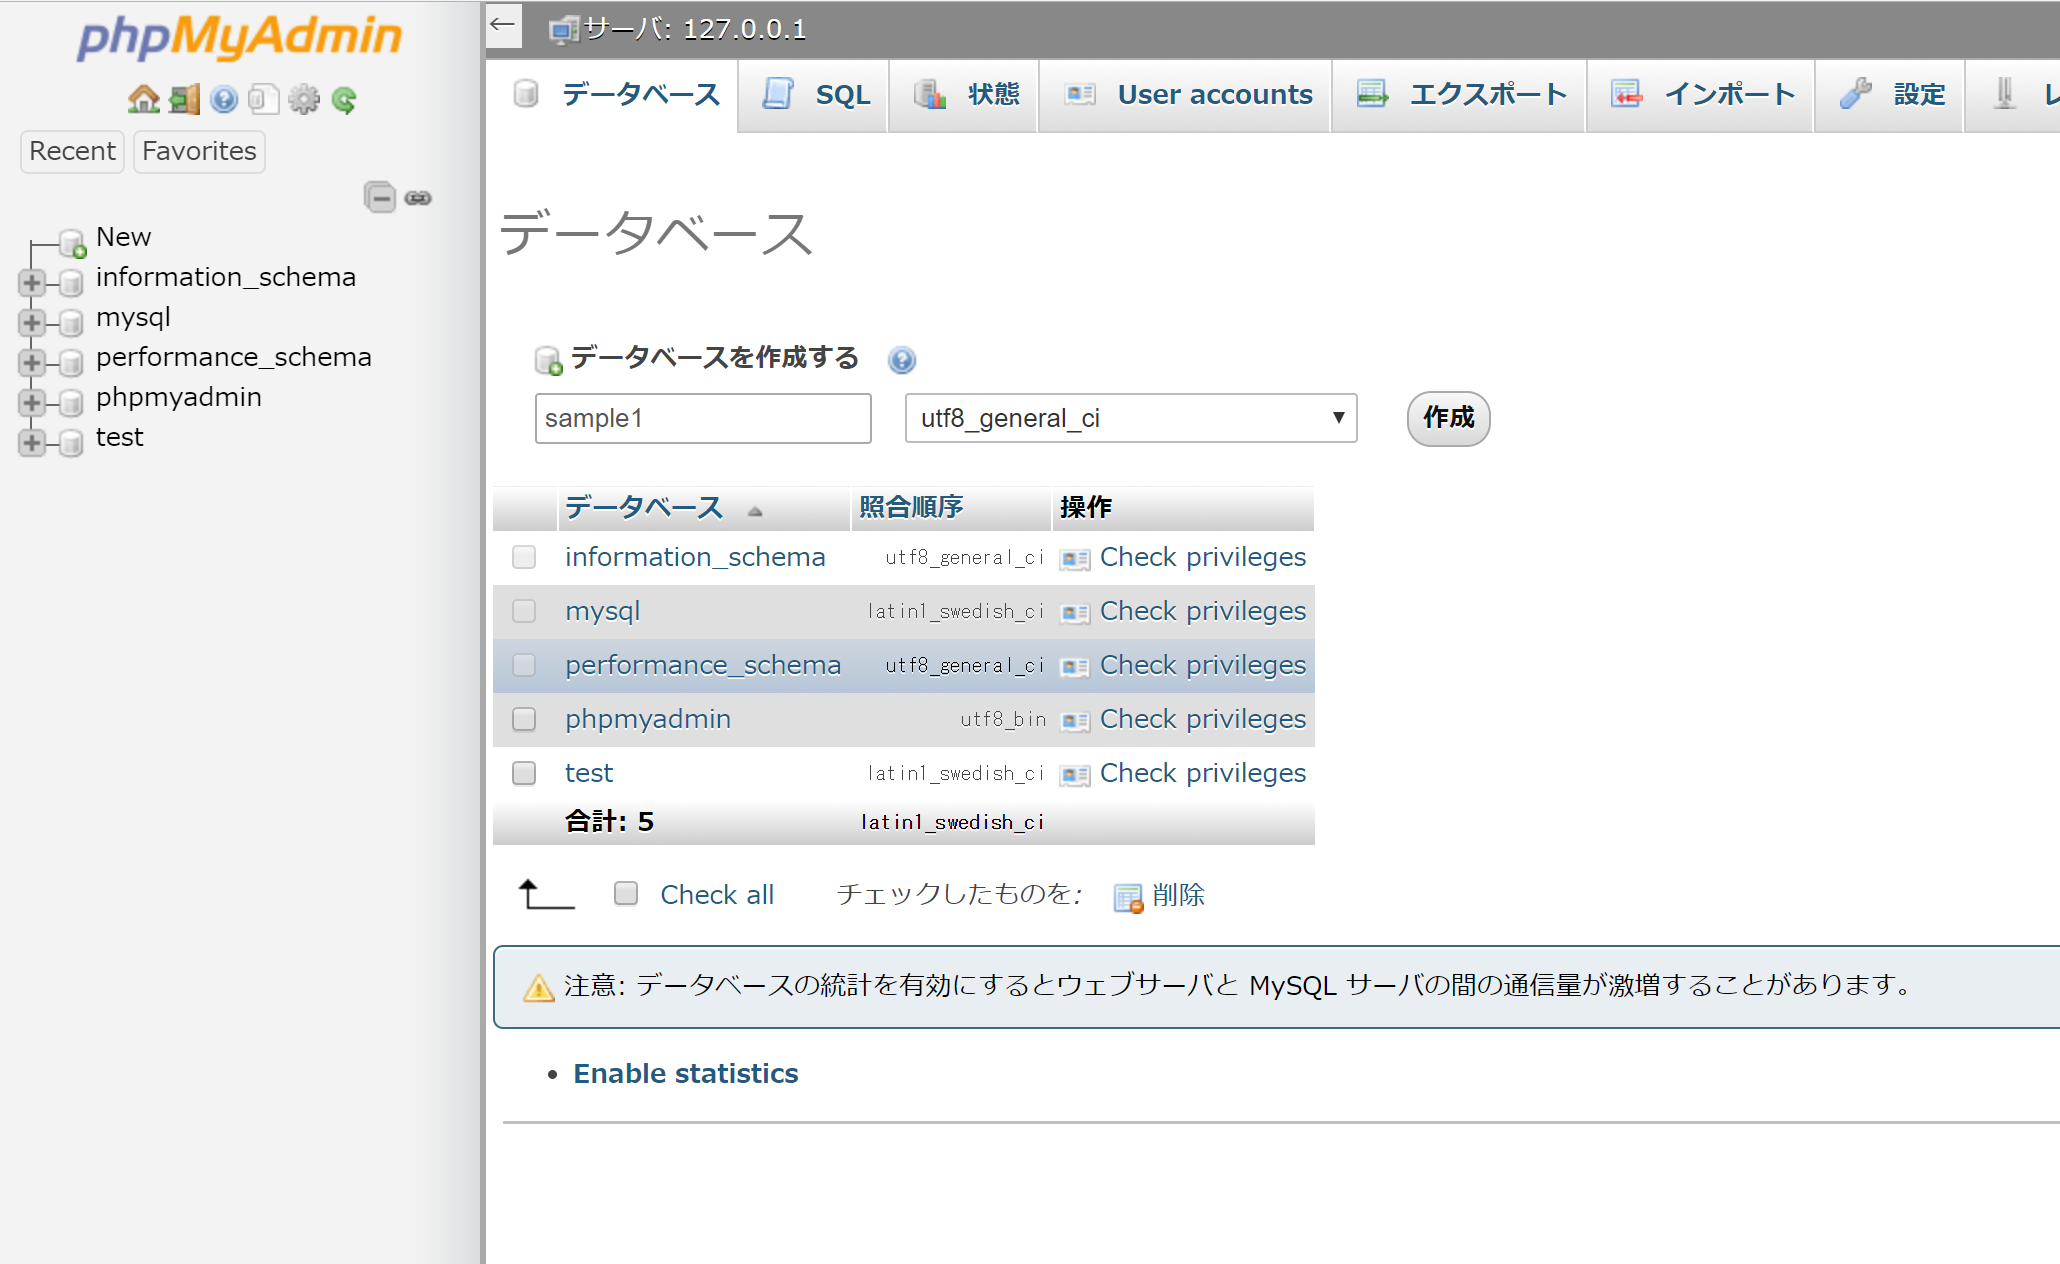Open the create database help bubble
Image resolution: width=2060 pixels, height=1264 pixels.
(x=901, y=360)
